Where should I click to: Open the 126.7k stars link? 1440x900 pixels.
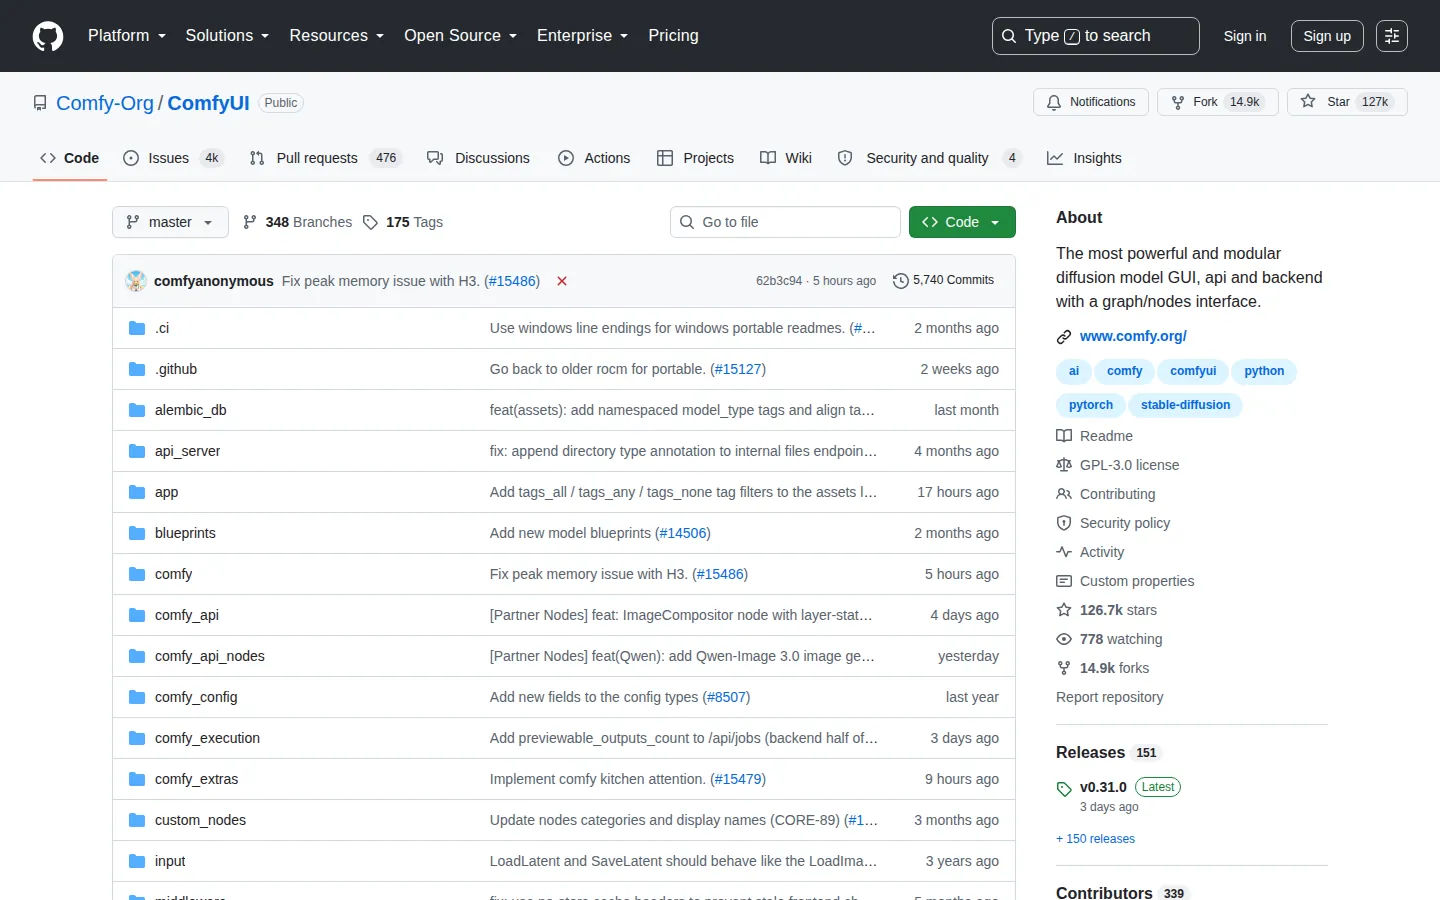click(x=1118, y=610)
